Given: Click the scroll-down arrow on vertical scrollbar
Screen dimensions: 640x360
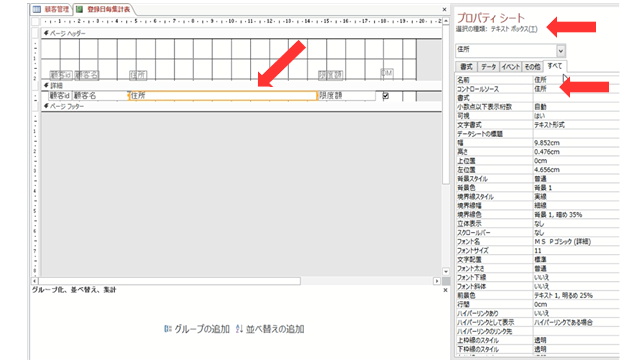Looking at the screenshot, I should pos(445,272).
